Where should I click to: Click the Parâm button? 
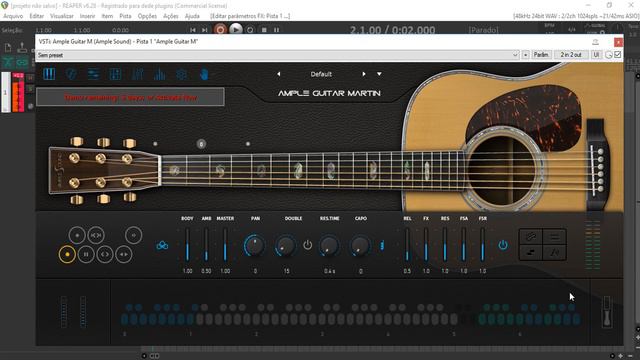pyautogui.click(x=541, y=55)
